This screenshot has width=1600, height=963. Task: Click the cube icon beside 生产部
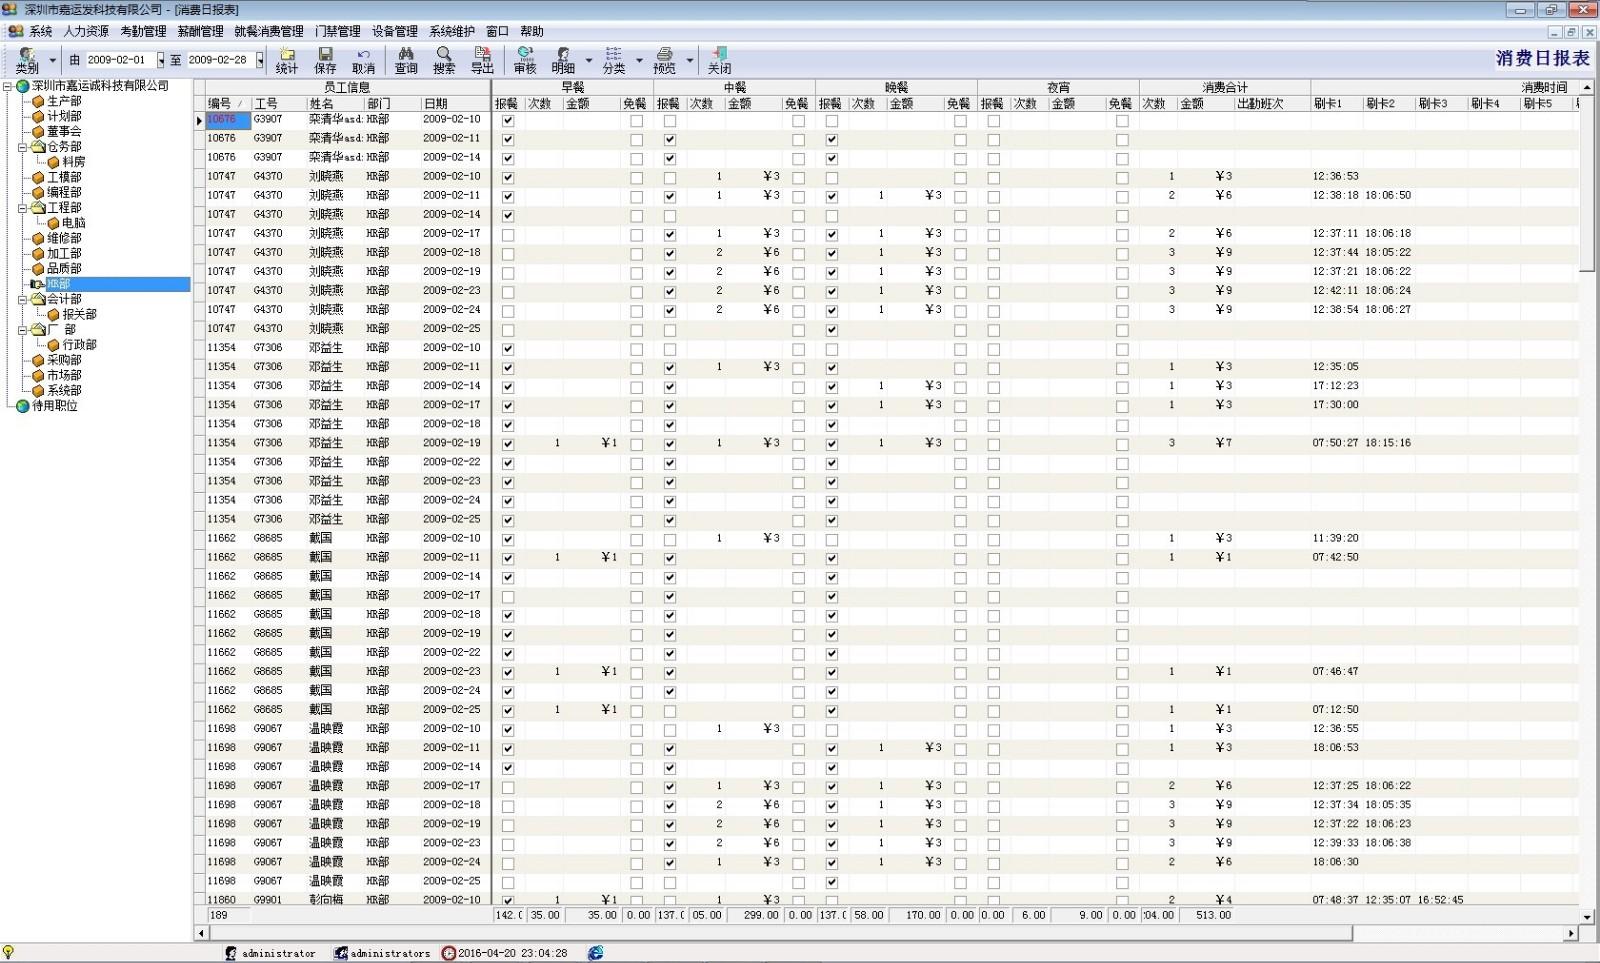click(x=39, y=101)
